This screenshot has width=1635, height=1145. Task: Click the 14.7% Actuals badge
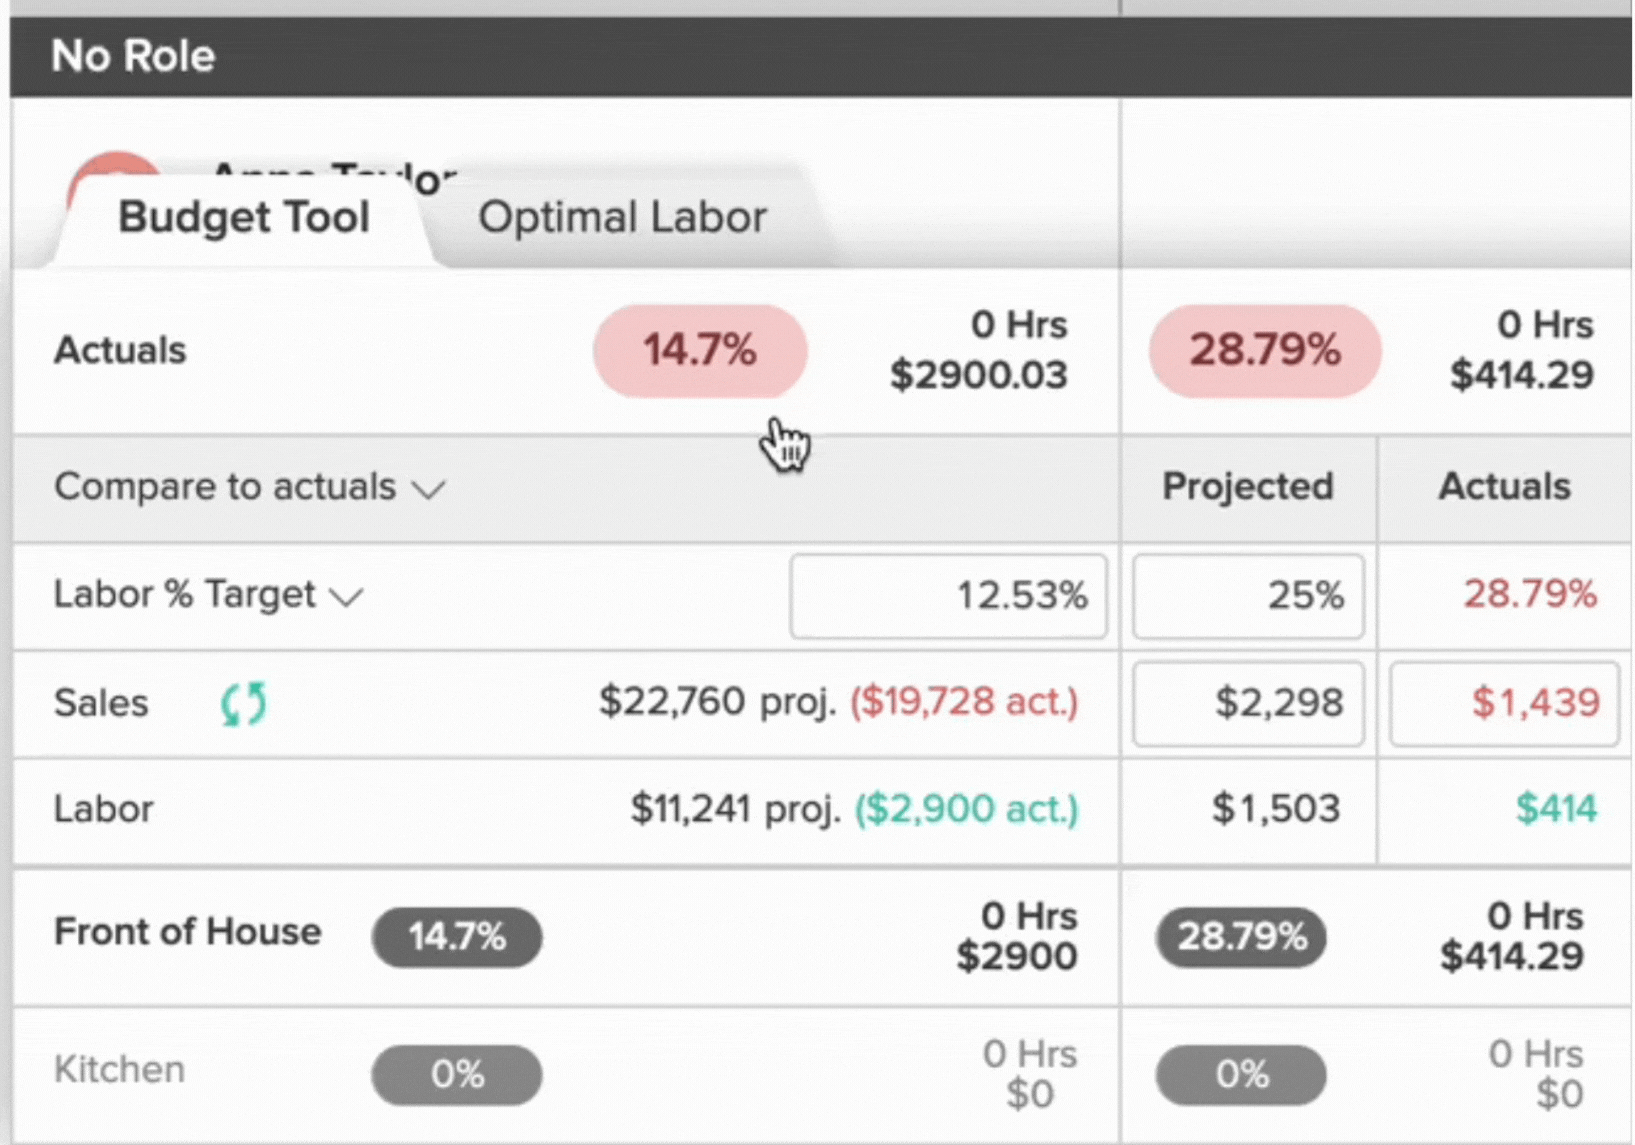click(699, 350)
